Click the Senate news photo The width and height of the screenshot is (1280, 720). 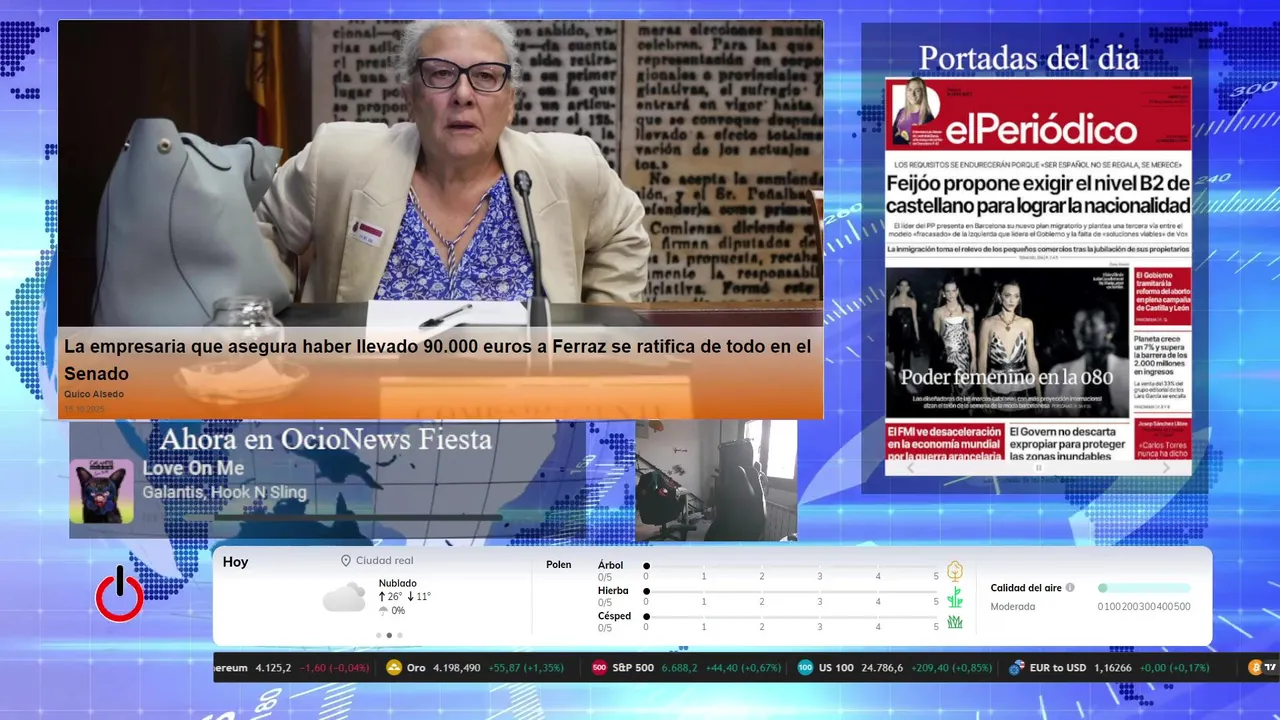[x=440, y=173]
